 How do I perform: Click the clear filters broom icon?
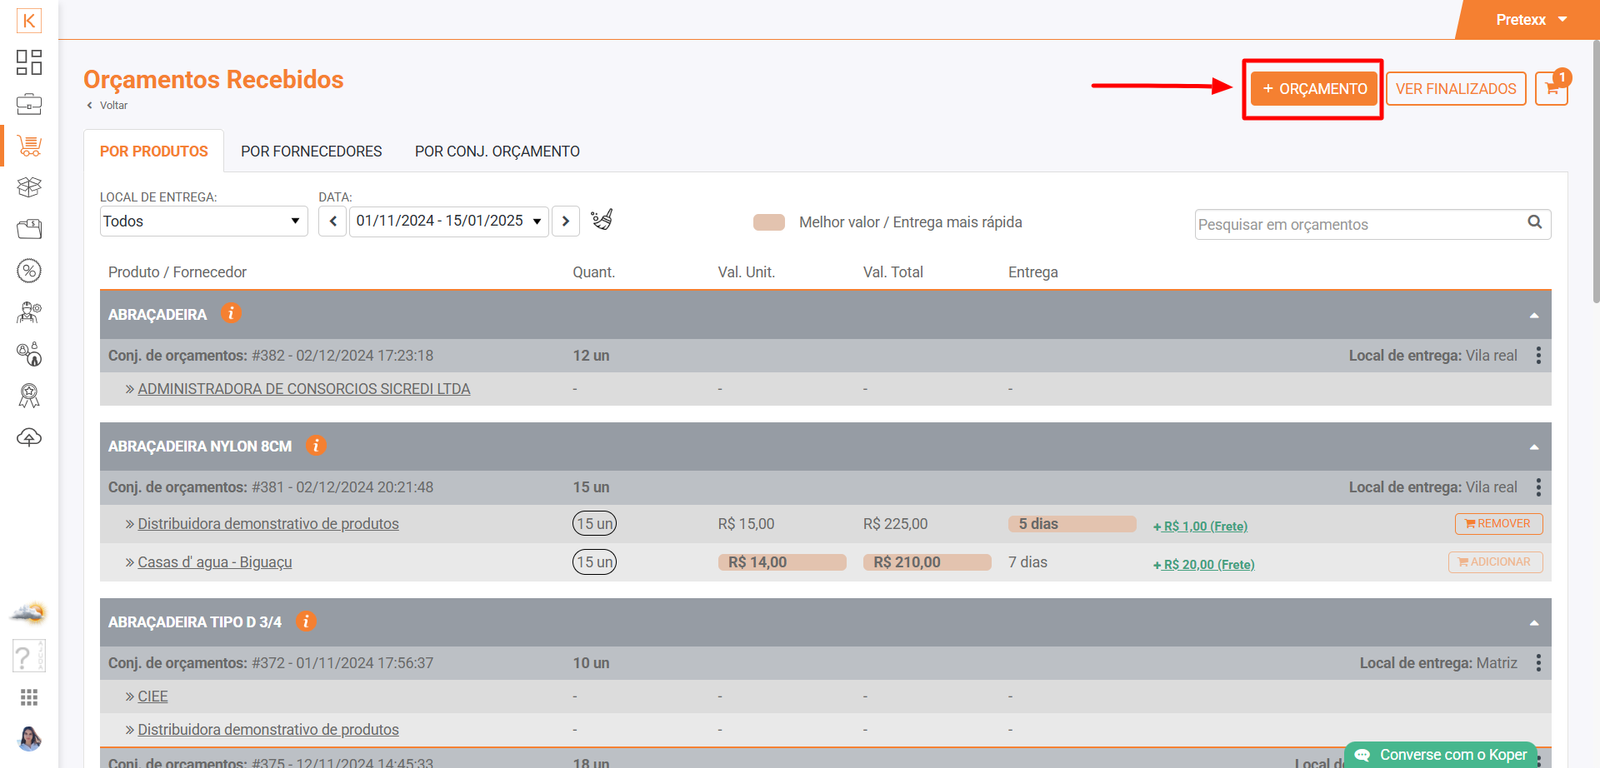(601, 220)
